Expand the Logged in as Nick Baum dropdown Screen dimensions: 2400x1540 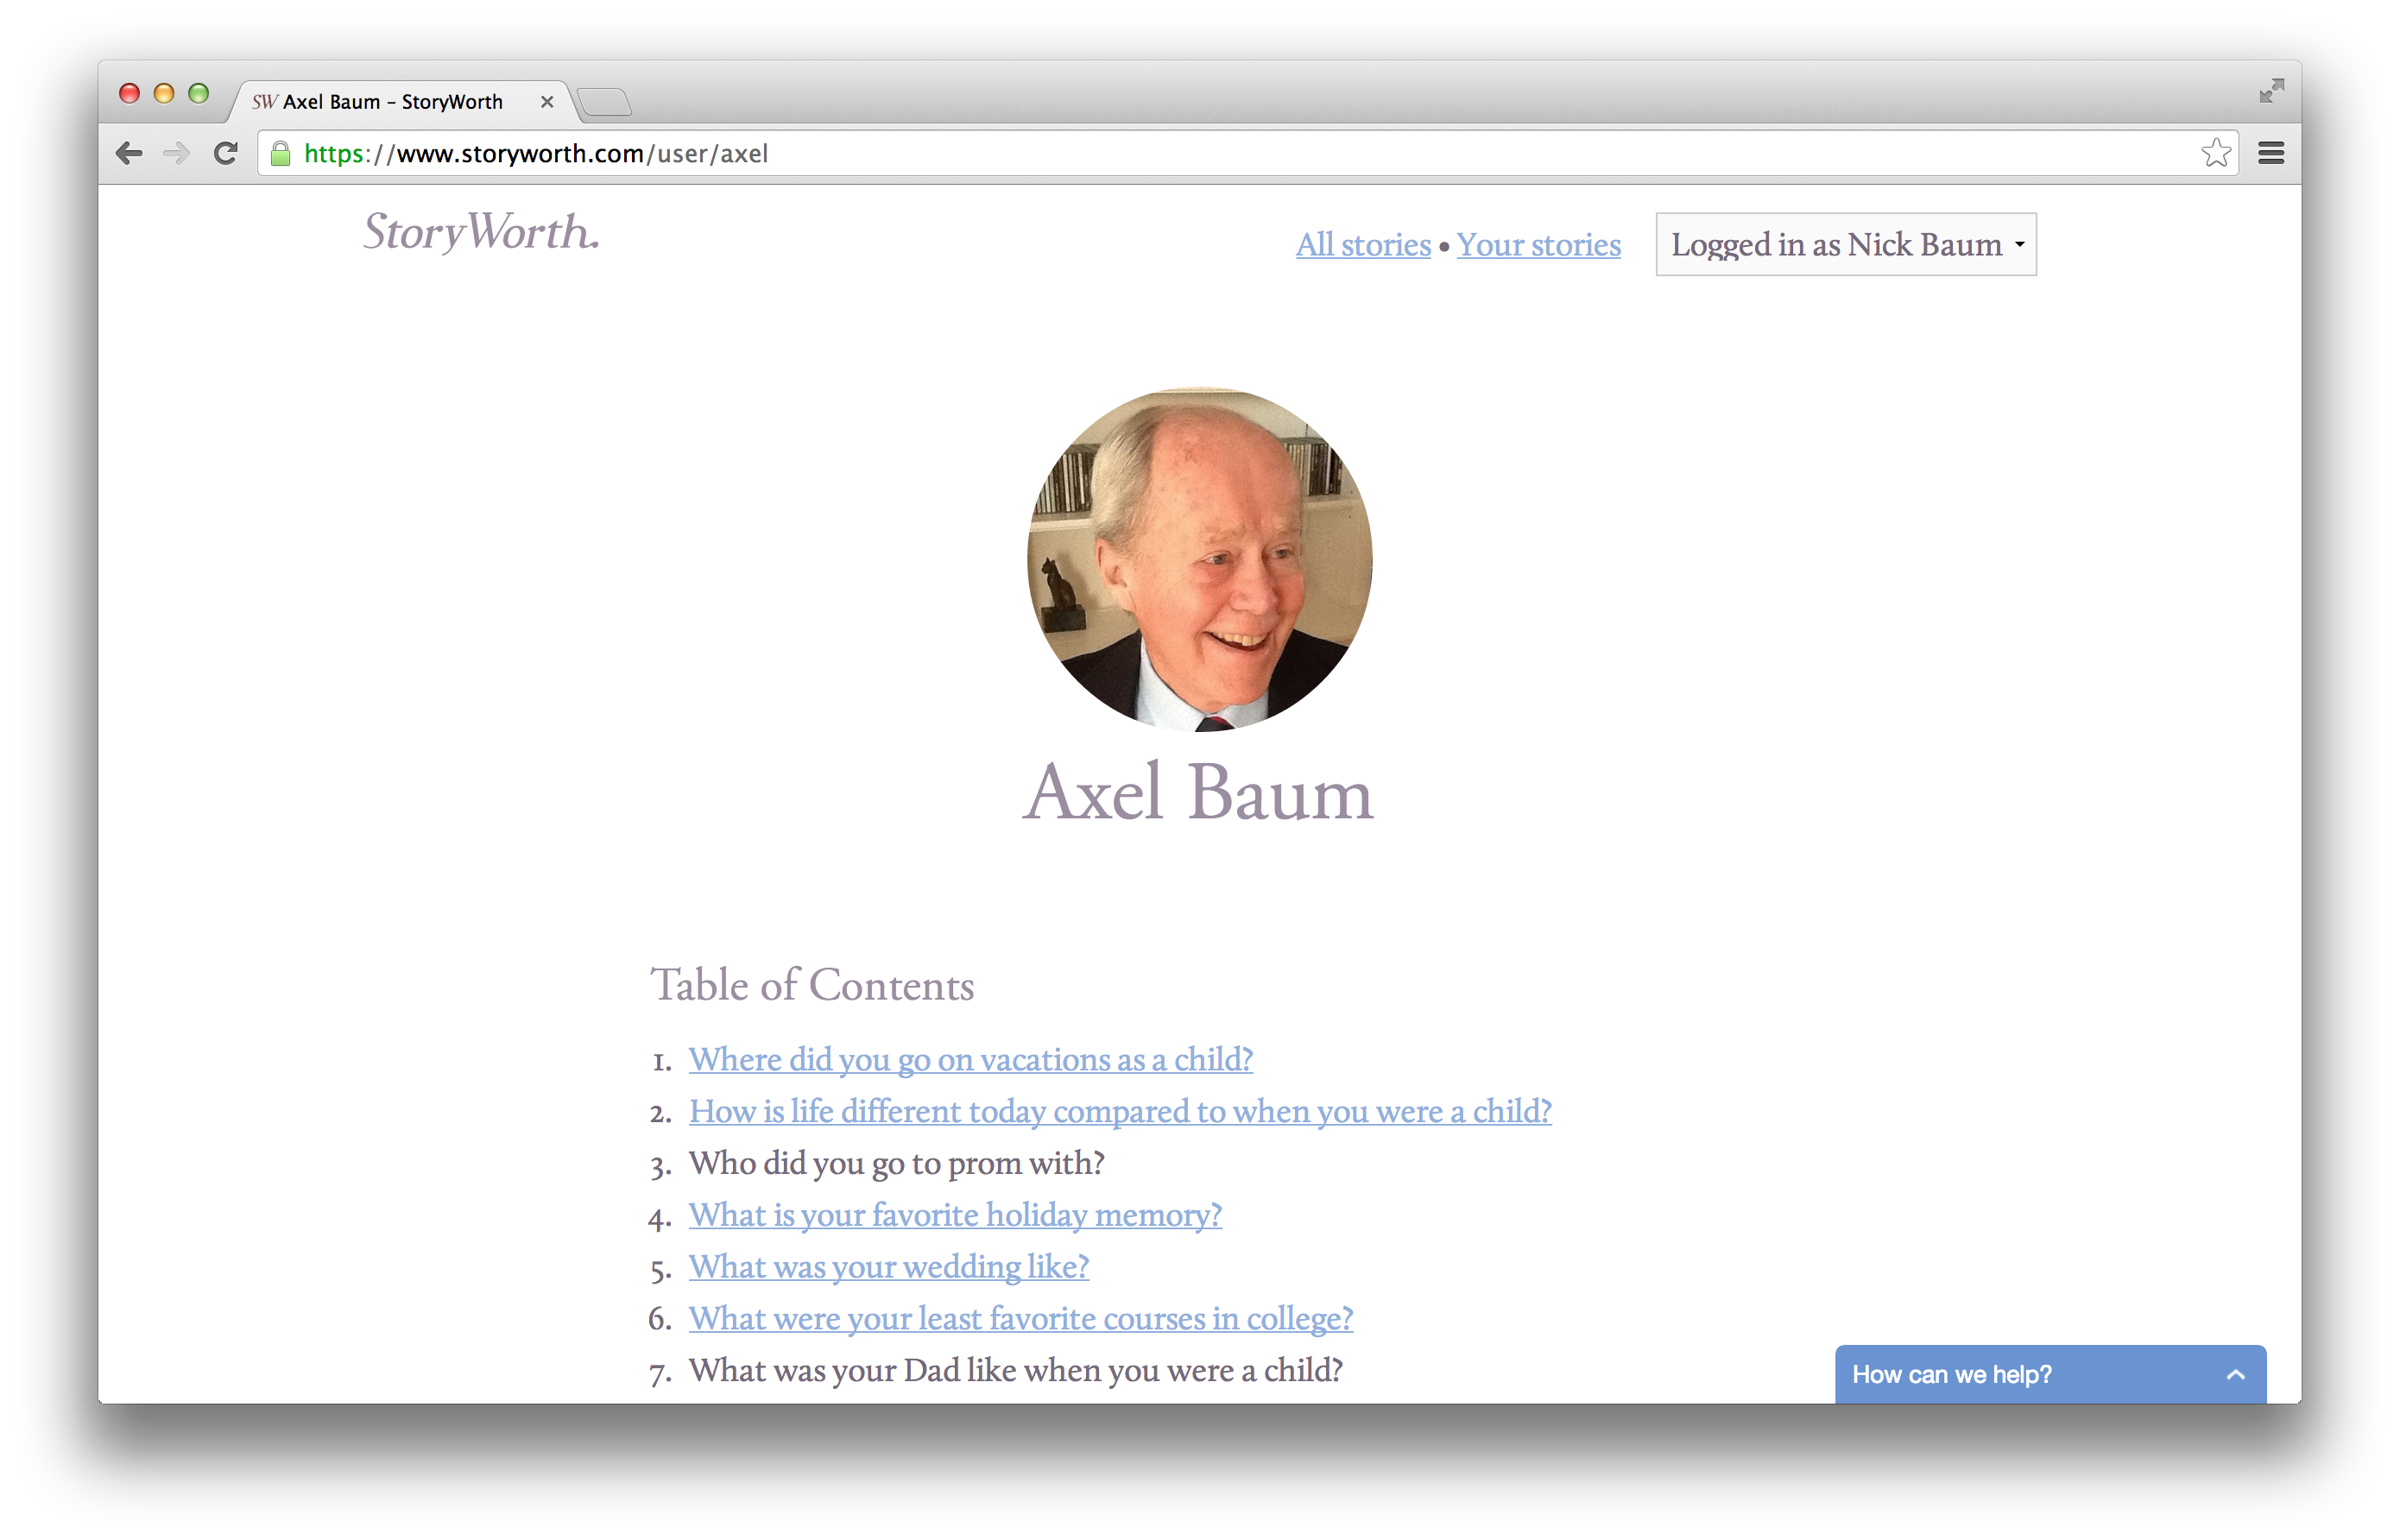[1846, 244]
